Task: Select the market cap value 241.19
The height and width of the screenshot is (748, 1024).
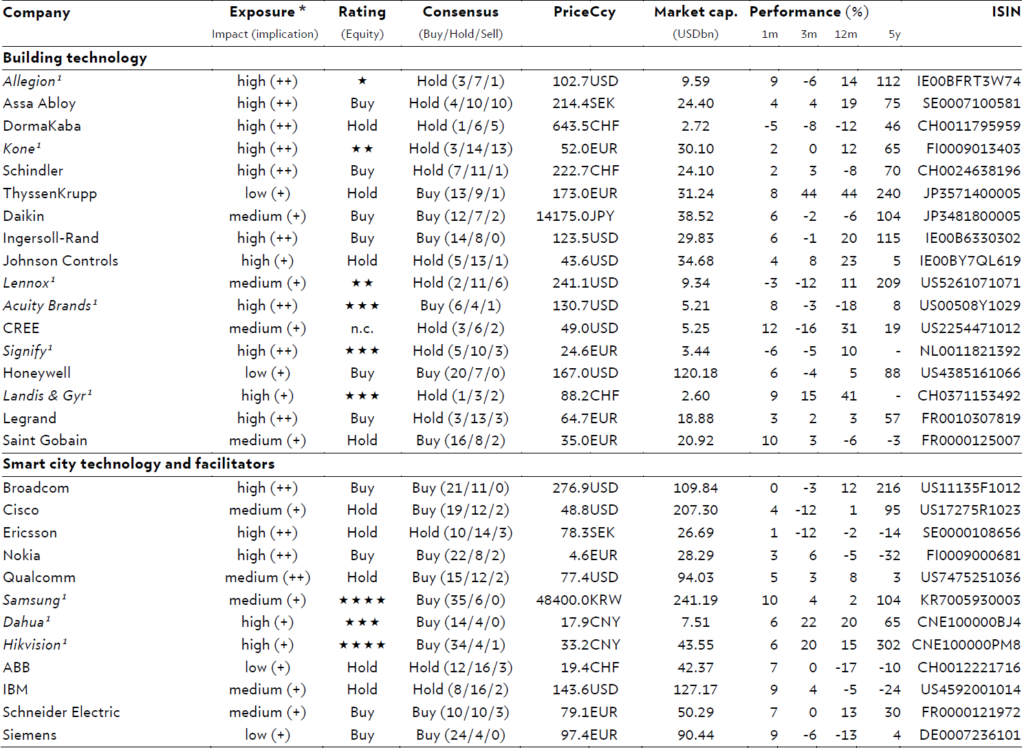Action: 696,600
